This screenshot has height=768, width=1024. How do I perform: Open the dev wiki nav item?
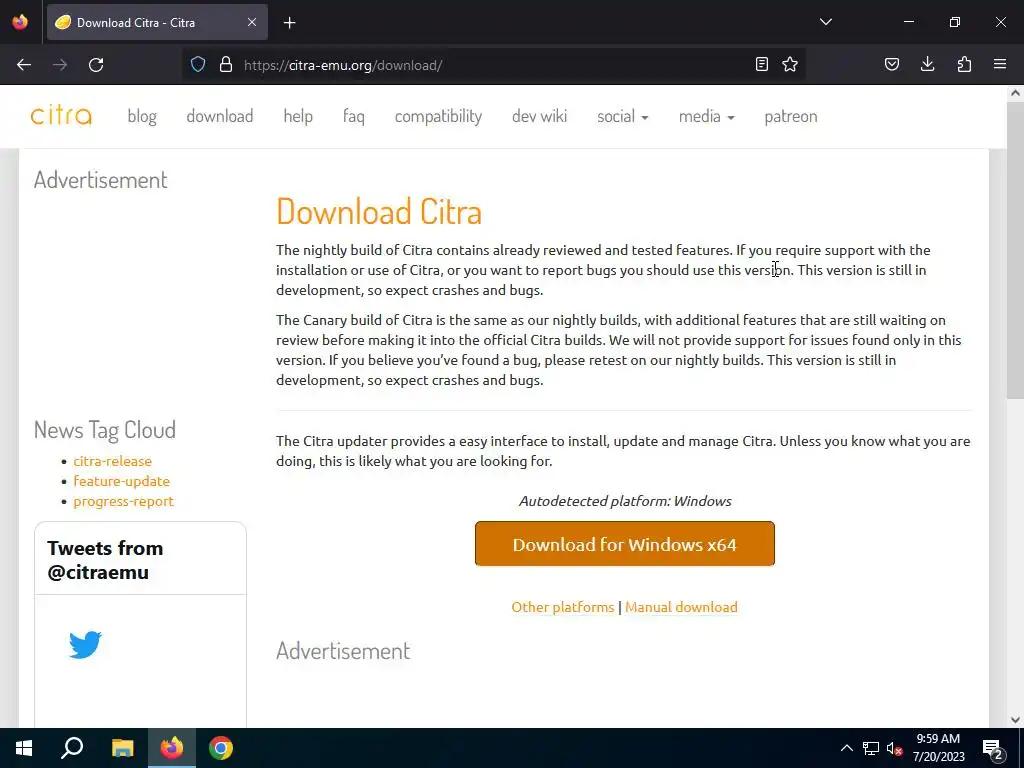pyautogui.click(x=539, y=116)
